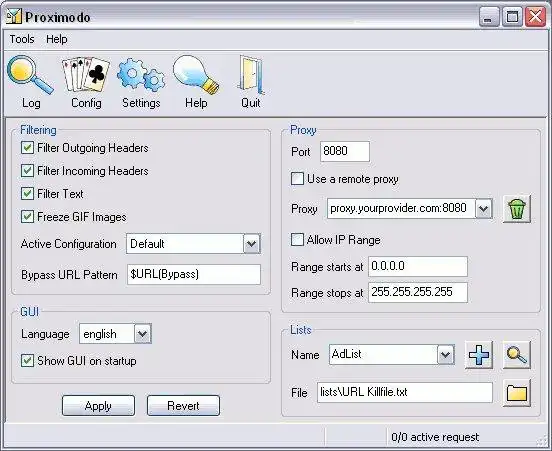Click the Range starts at field
This screenshot has height=451, width=552.
(x=418, y=267)
